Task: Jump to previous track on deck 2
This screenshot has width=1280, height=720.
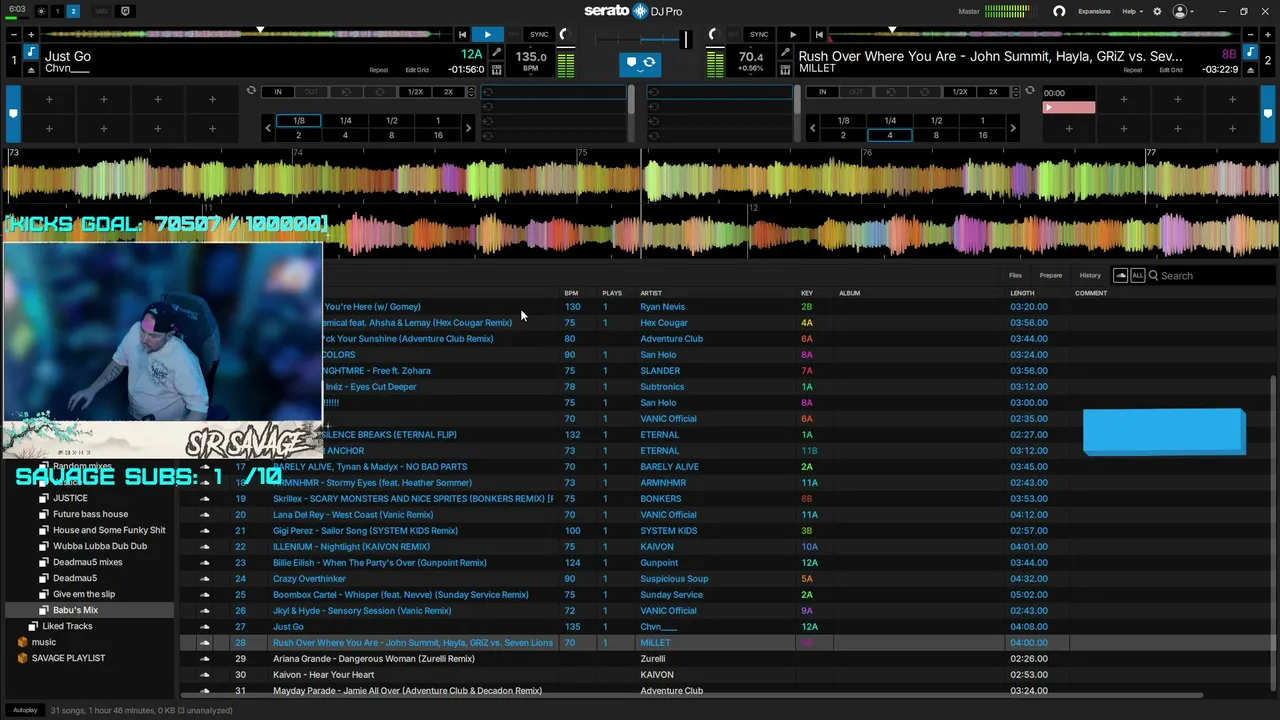Action: coord(819,35)
